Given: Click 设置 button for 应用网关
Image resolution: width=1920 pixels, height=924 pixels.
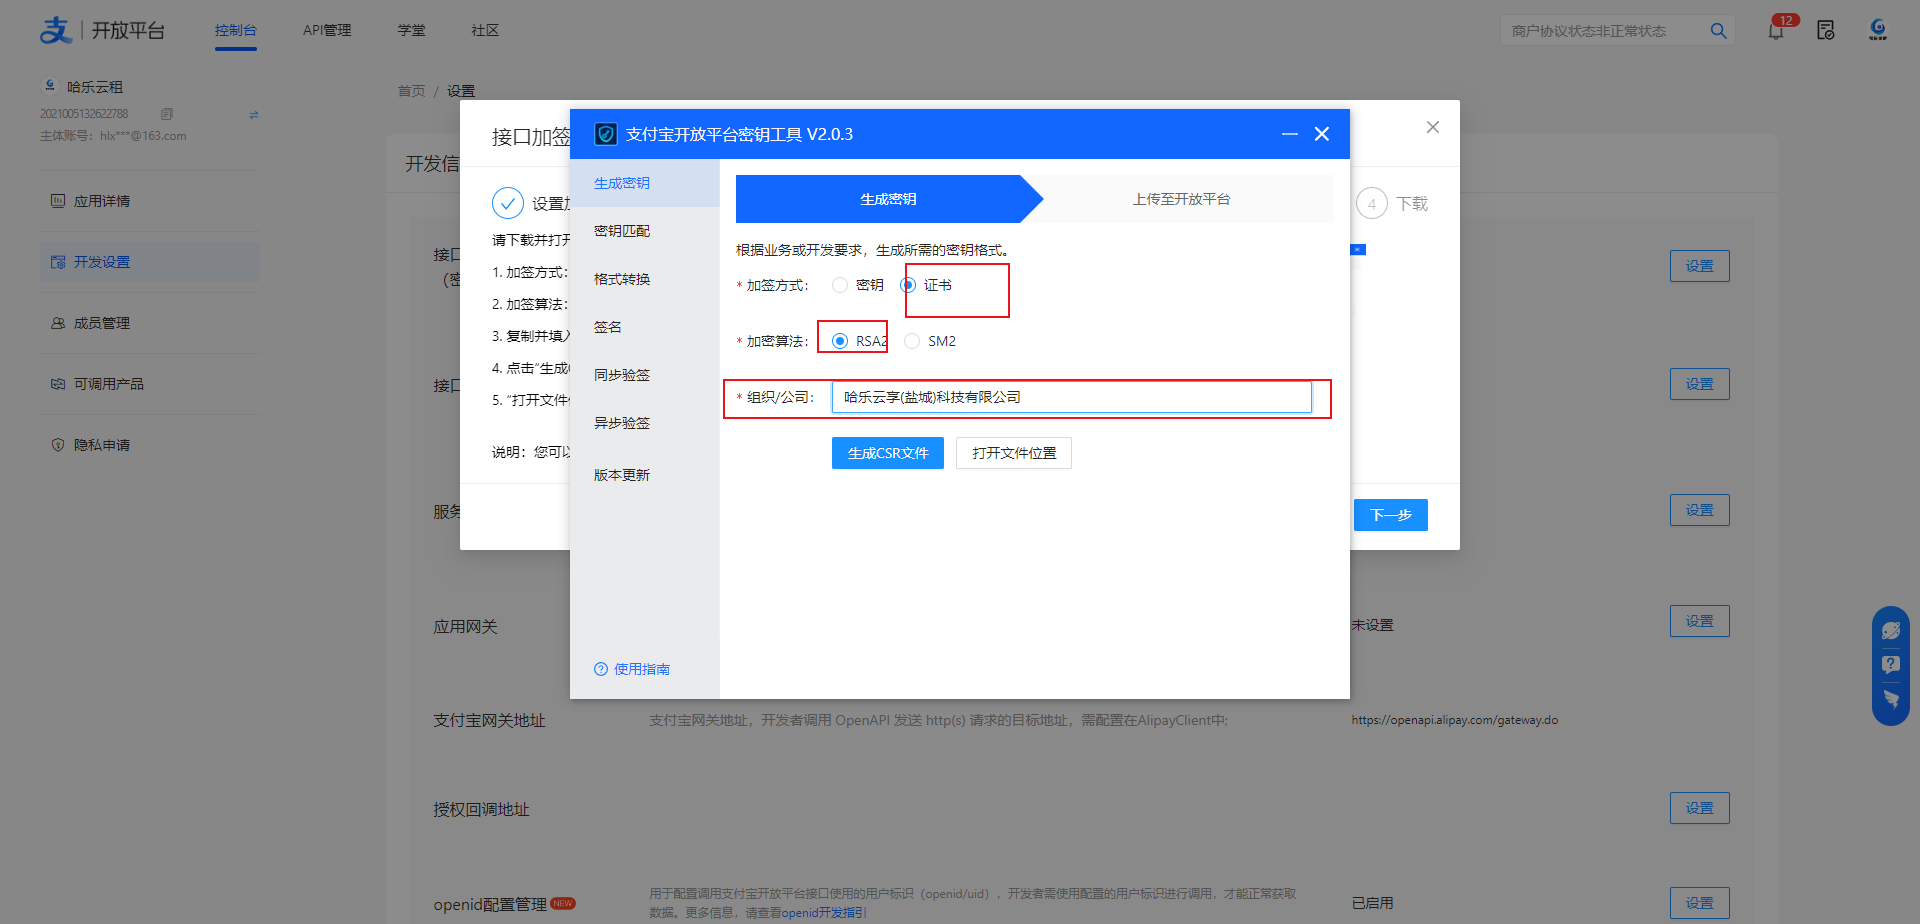Looking at the screenshot, I should pyautogui.click(x=1700, y=621).
